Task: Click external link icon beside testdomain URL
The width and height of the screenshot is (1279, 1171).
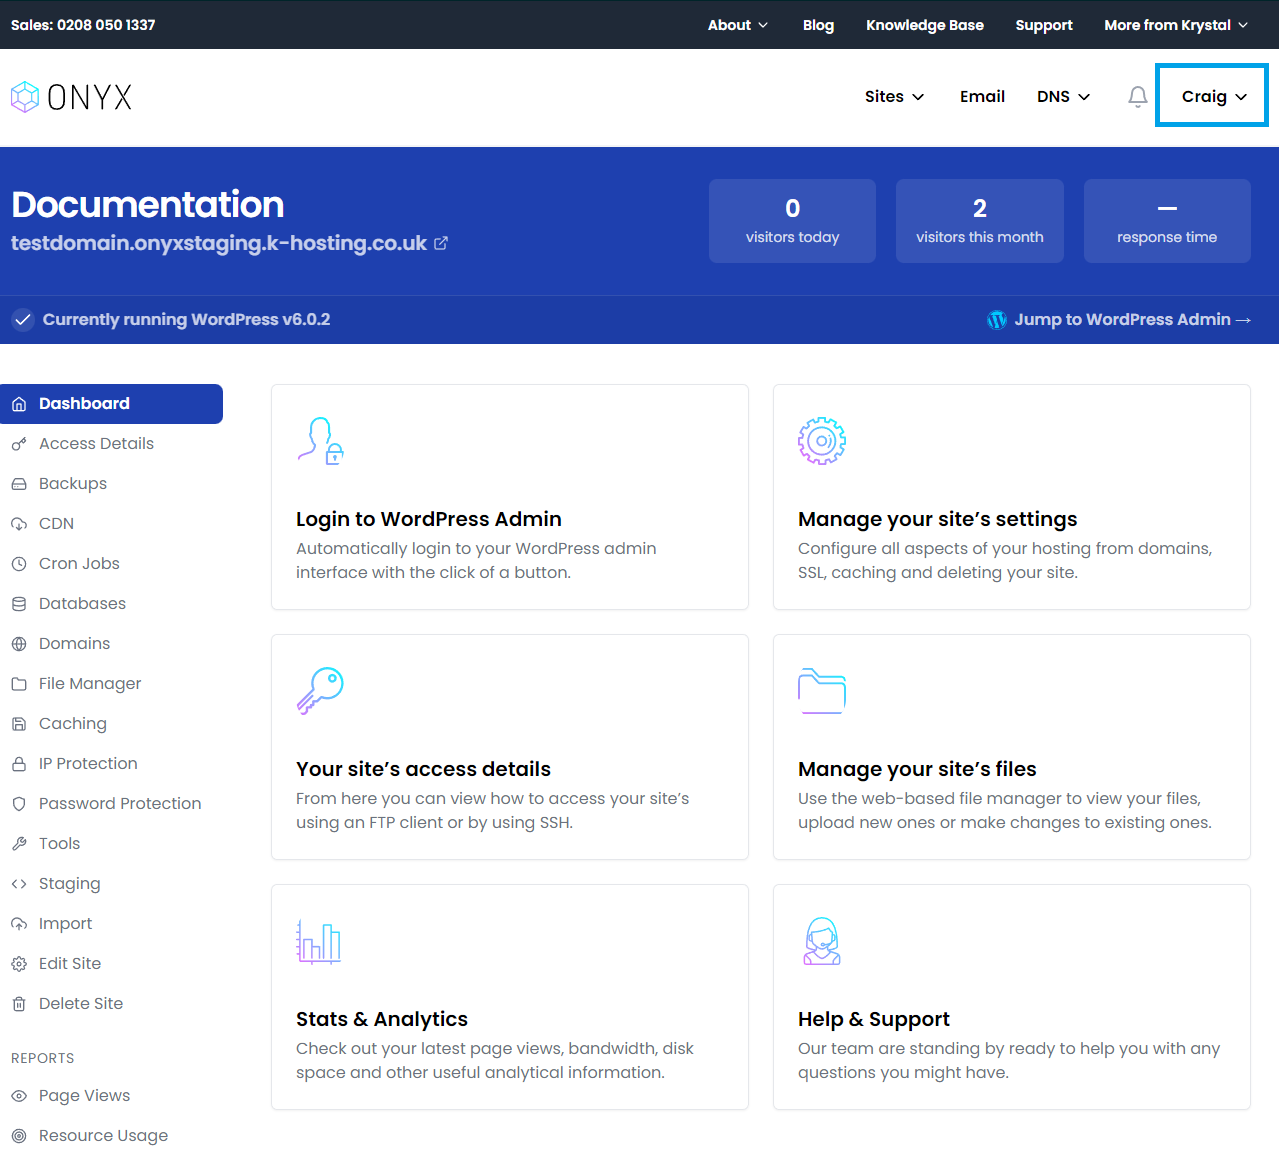Action: click(441, 243)
